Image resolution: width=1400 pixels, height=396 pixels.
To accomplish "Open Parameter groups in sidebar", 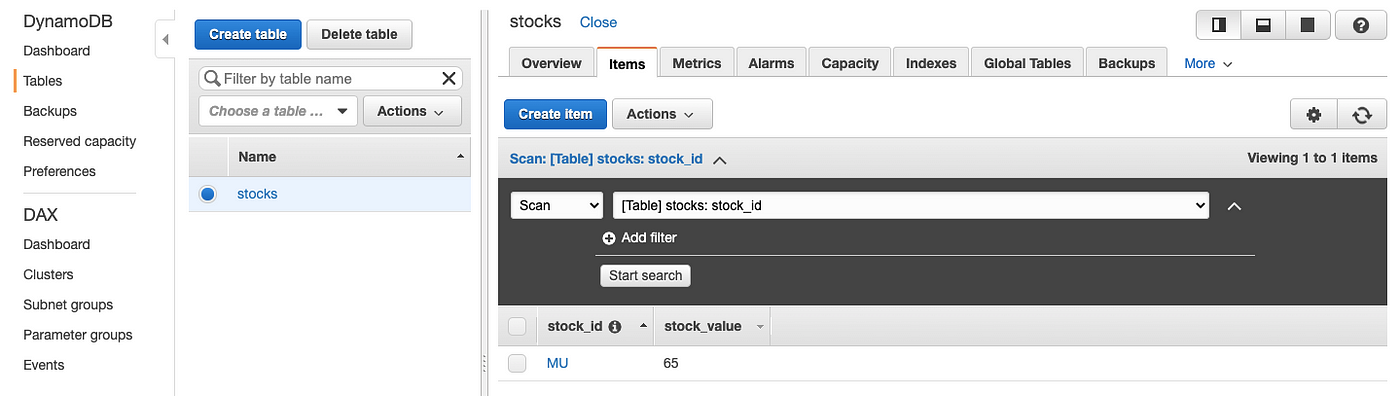I will tap(78, 335).
